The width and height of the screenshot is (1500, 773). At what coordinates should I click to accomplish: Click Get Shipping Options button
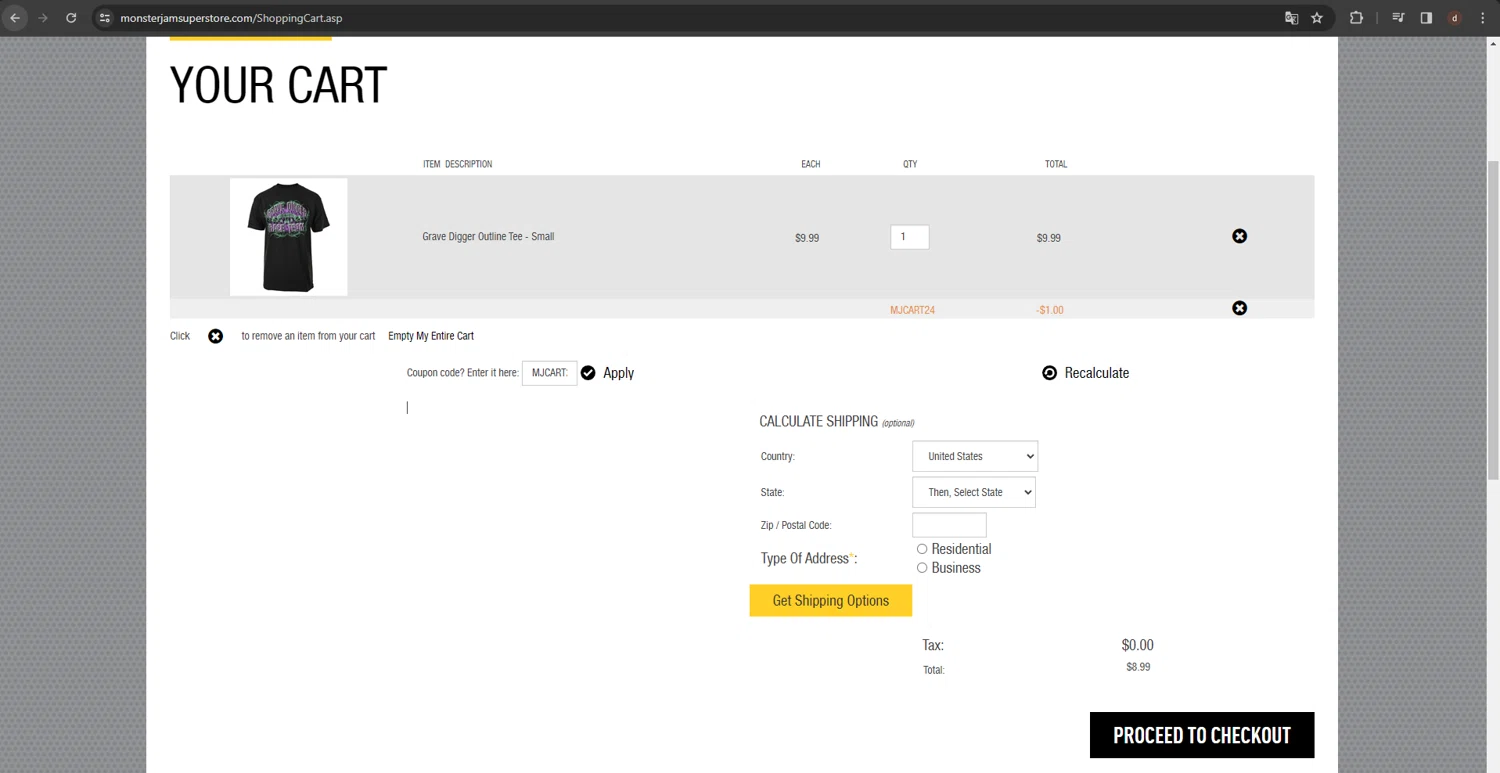831,601
